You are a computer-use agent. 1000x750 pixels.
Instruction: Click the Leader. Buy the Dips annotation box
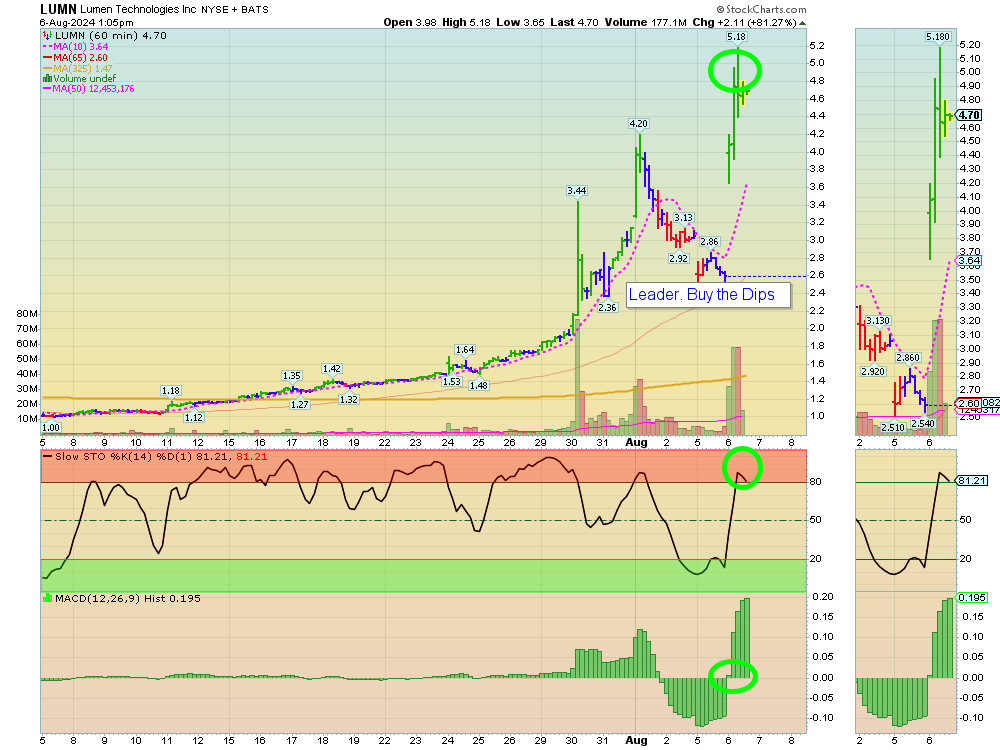[x=708, y=295]
